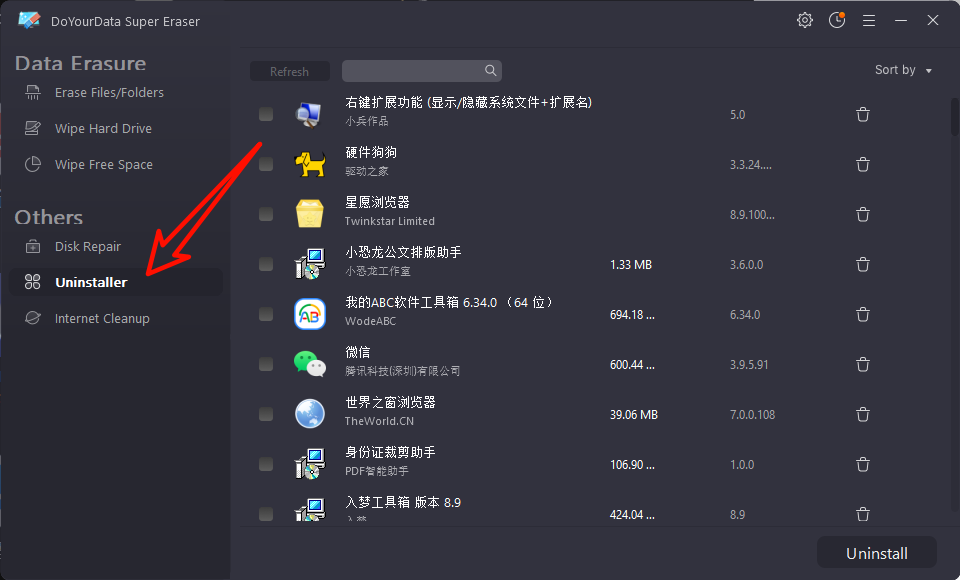
Task: Click the Wipe Free Space pie icon
Action: [x=32, y=164]
